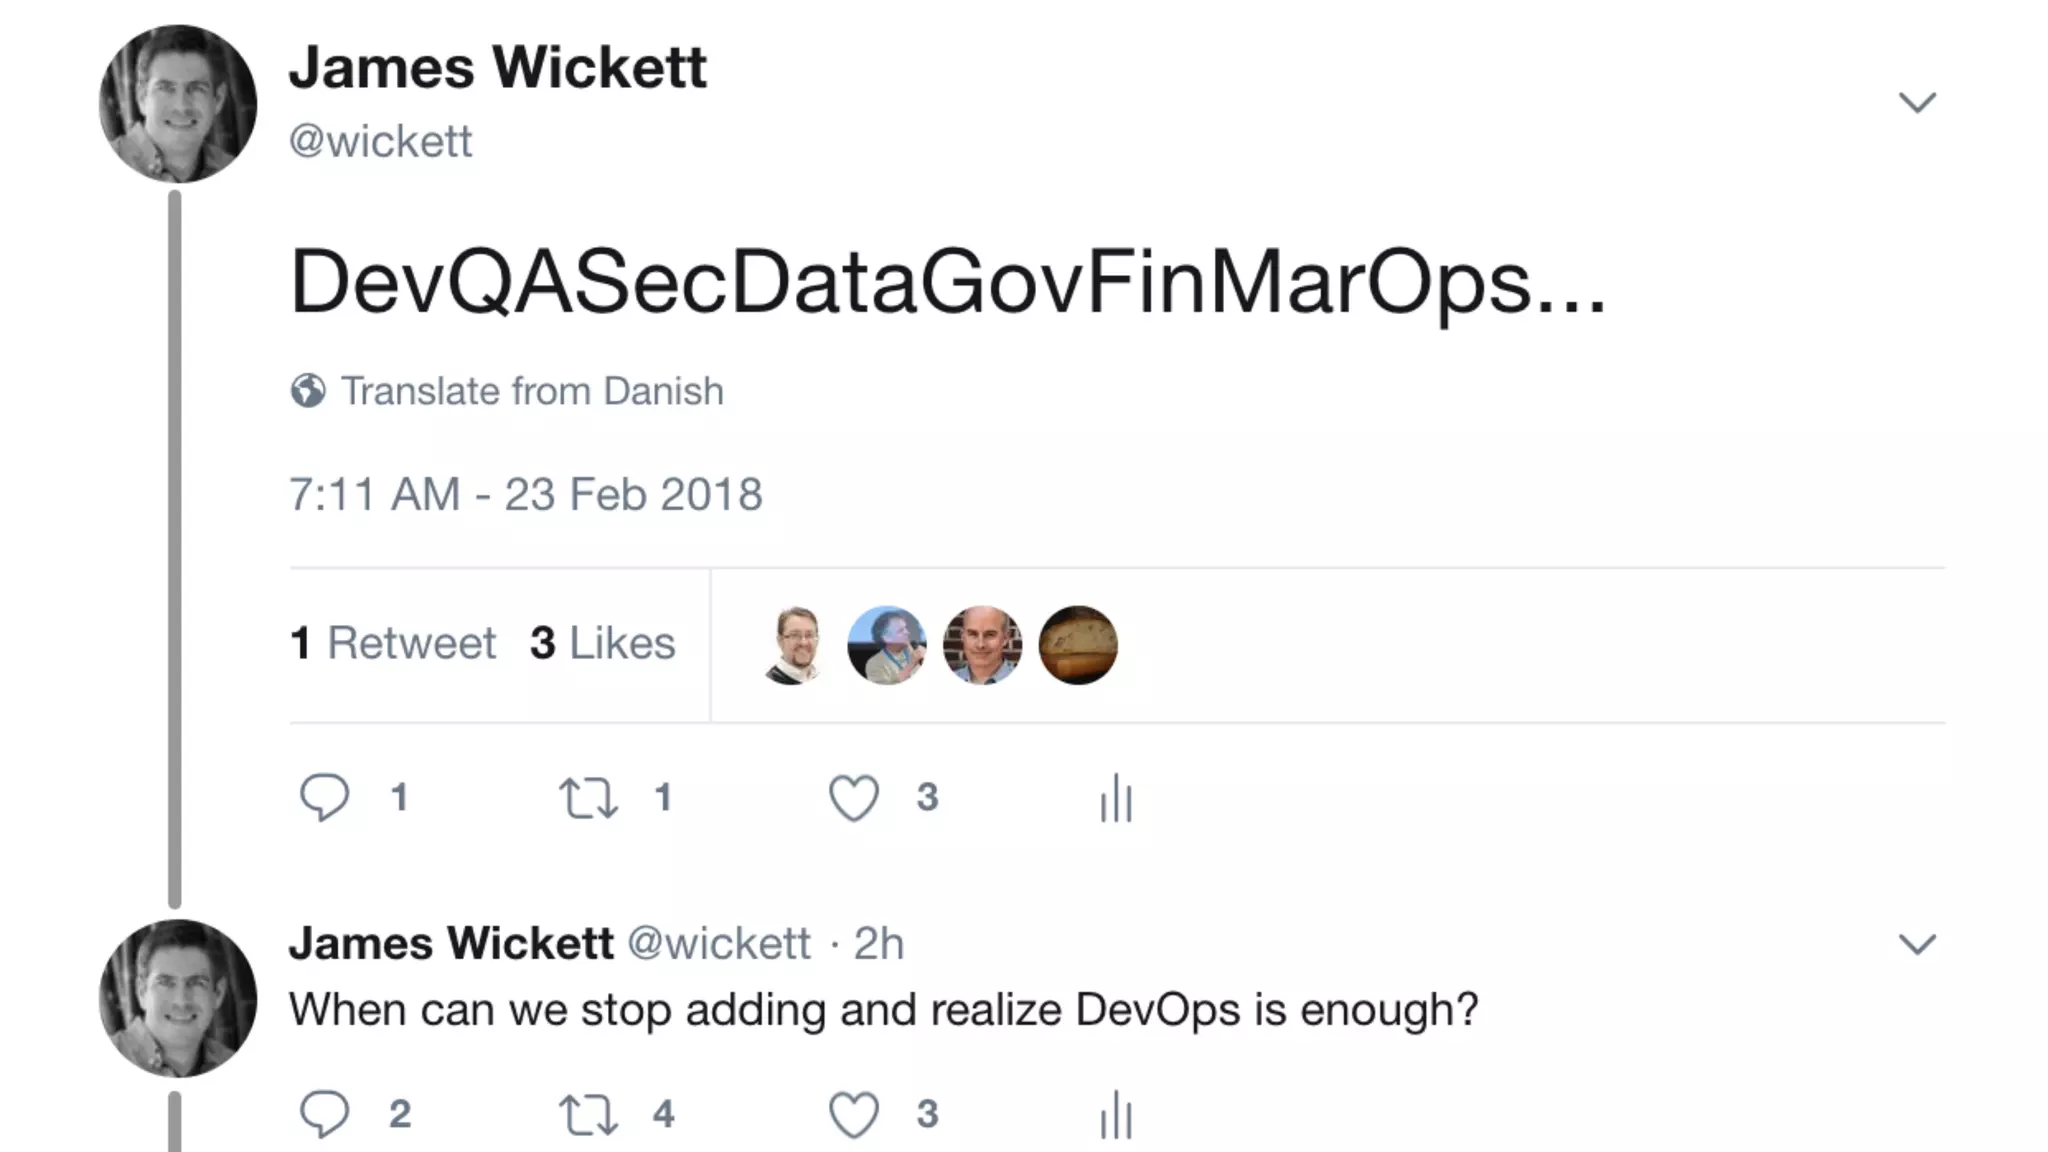The image size is (2048, 1152).
Task: Open James Wickett's large profile photo
Action: [x=178, y=104]
